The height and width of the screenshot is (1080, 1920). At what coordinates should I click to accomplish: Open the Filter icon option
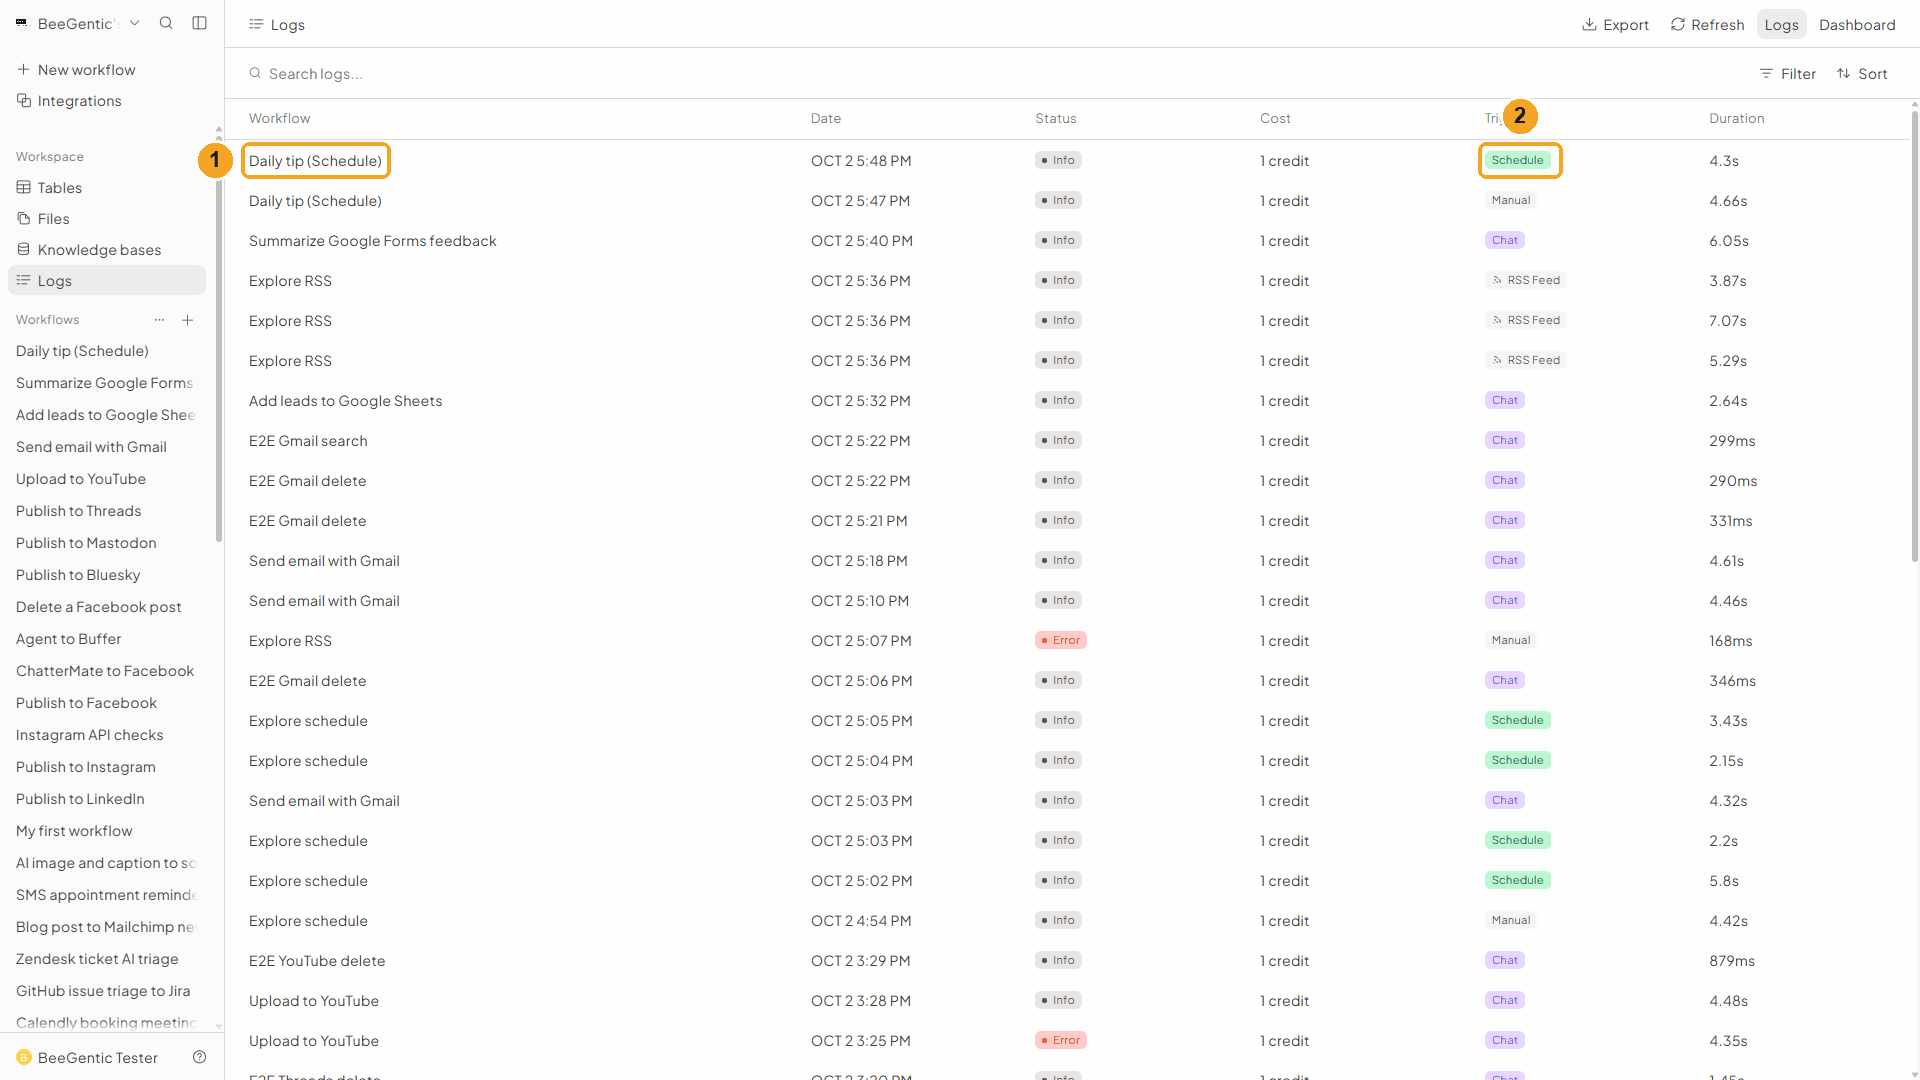1766,74
